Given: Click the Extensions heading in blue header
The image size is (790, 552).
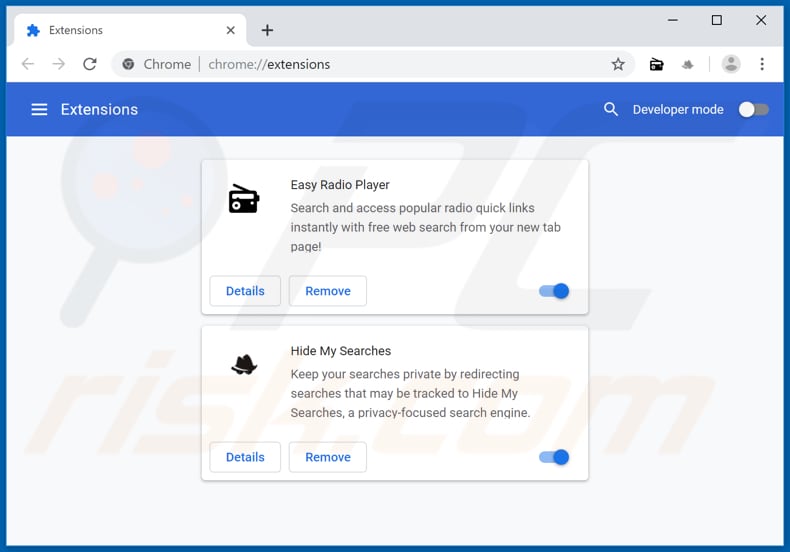Looking at the screenshot, I should (x=99, y=109).
